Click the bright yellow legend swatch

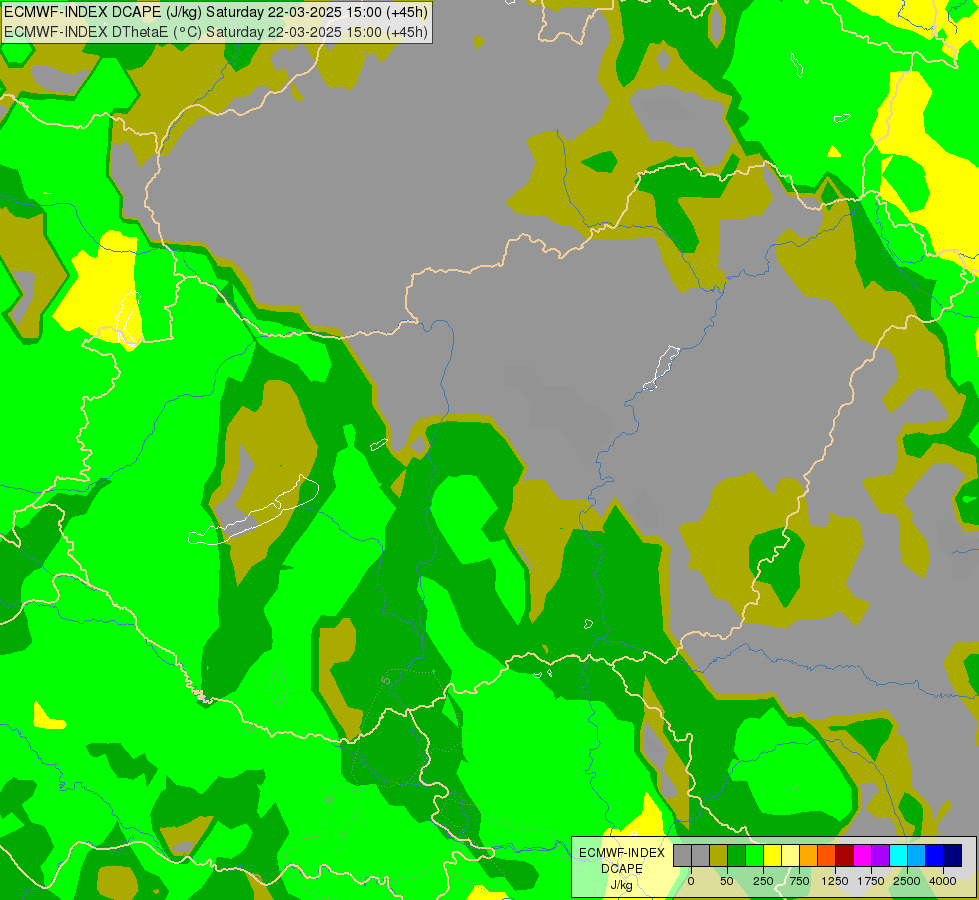point(772,855)
